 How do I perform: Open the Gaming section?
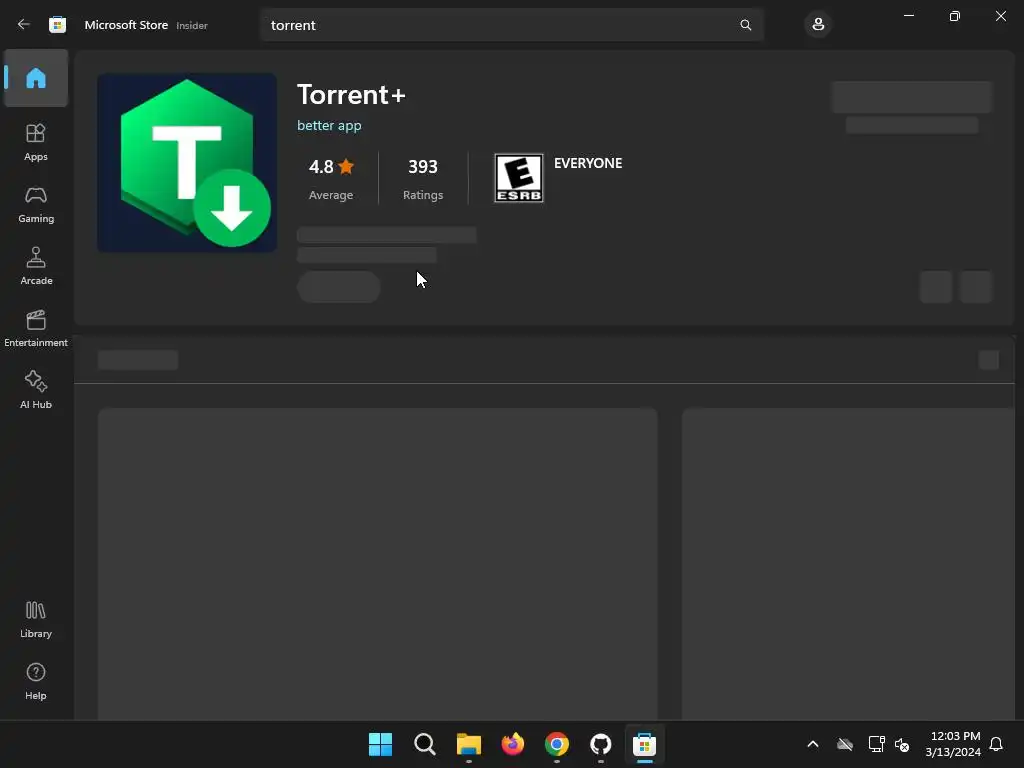click(x=36, y=204)
